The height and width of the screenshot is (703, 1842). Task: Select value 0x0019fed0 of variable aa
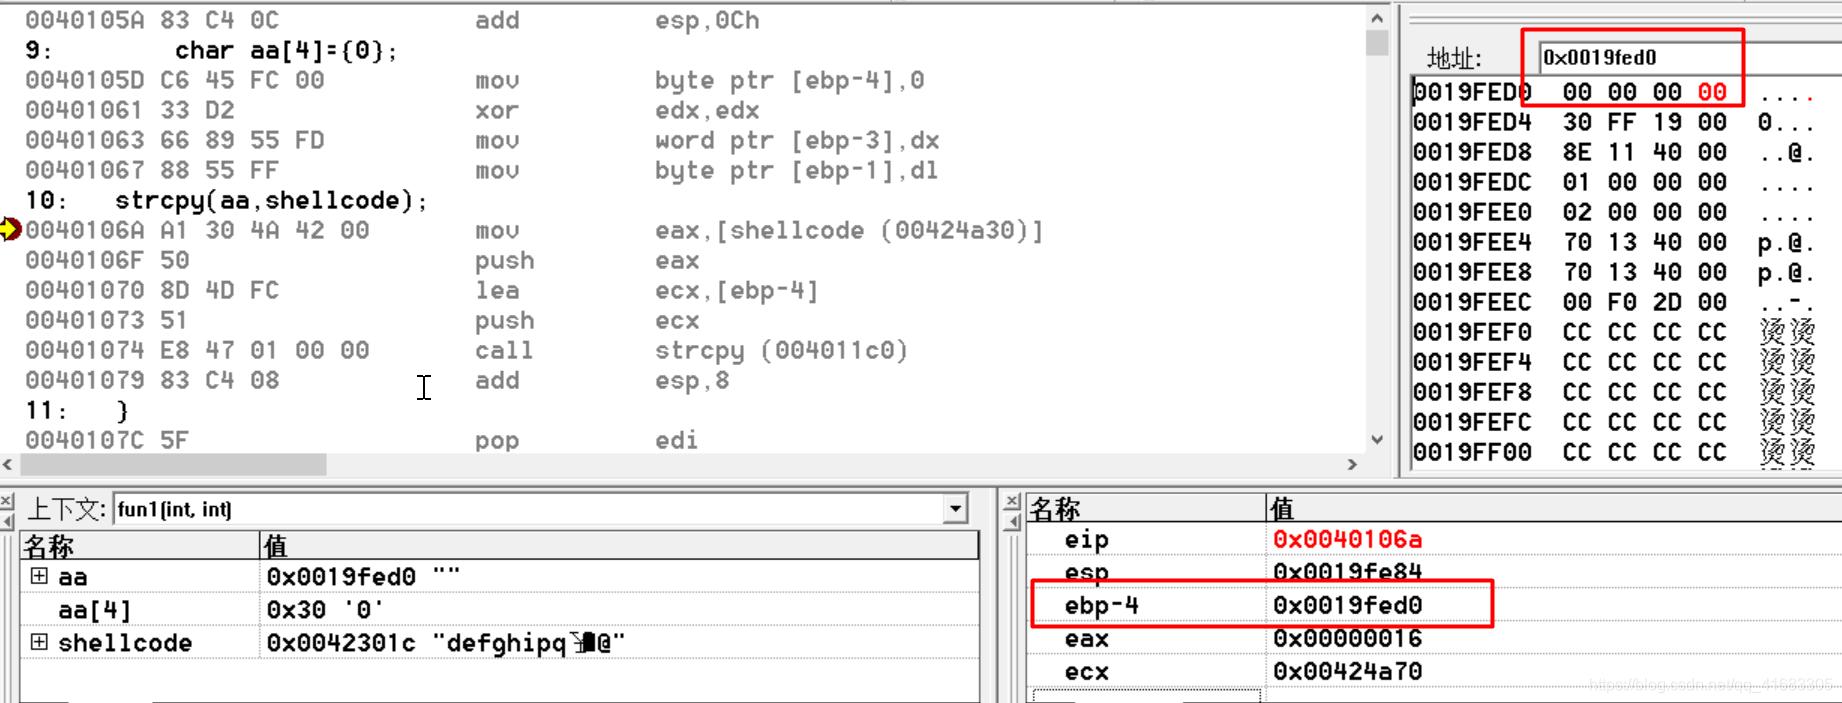(x=363, y=577)
